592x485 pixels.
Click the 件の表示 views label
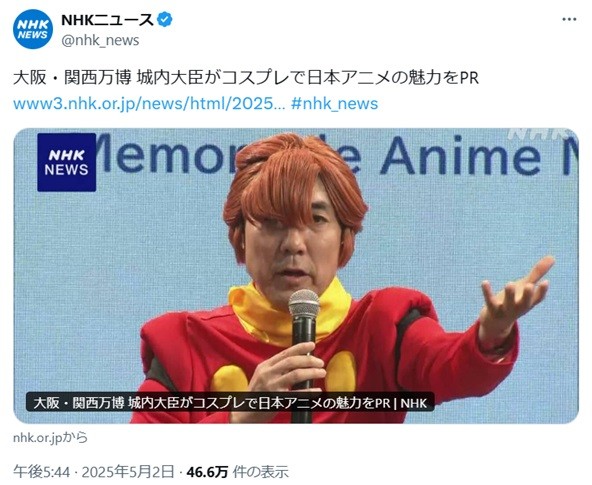(x=261, y=471)
